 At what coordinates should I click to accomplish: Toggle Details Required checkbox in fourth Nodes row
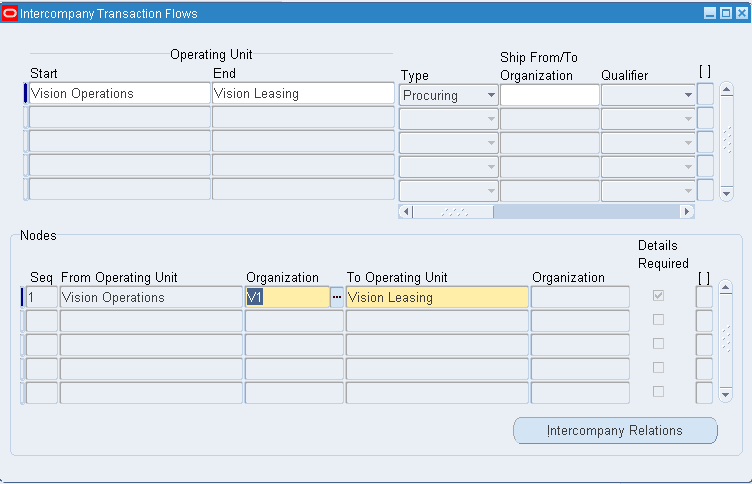click(658, 367)
